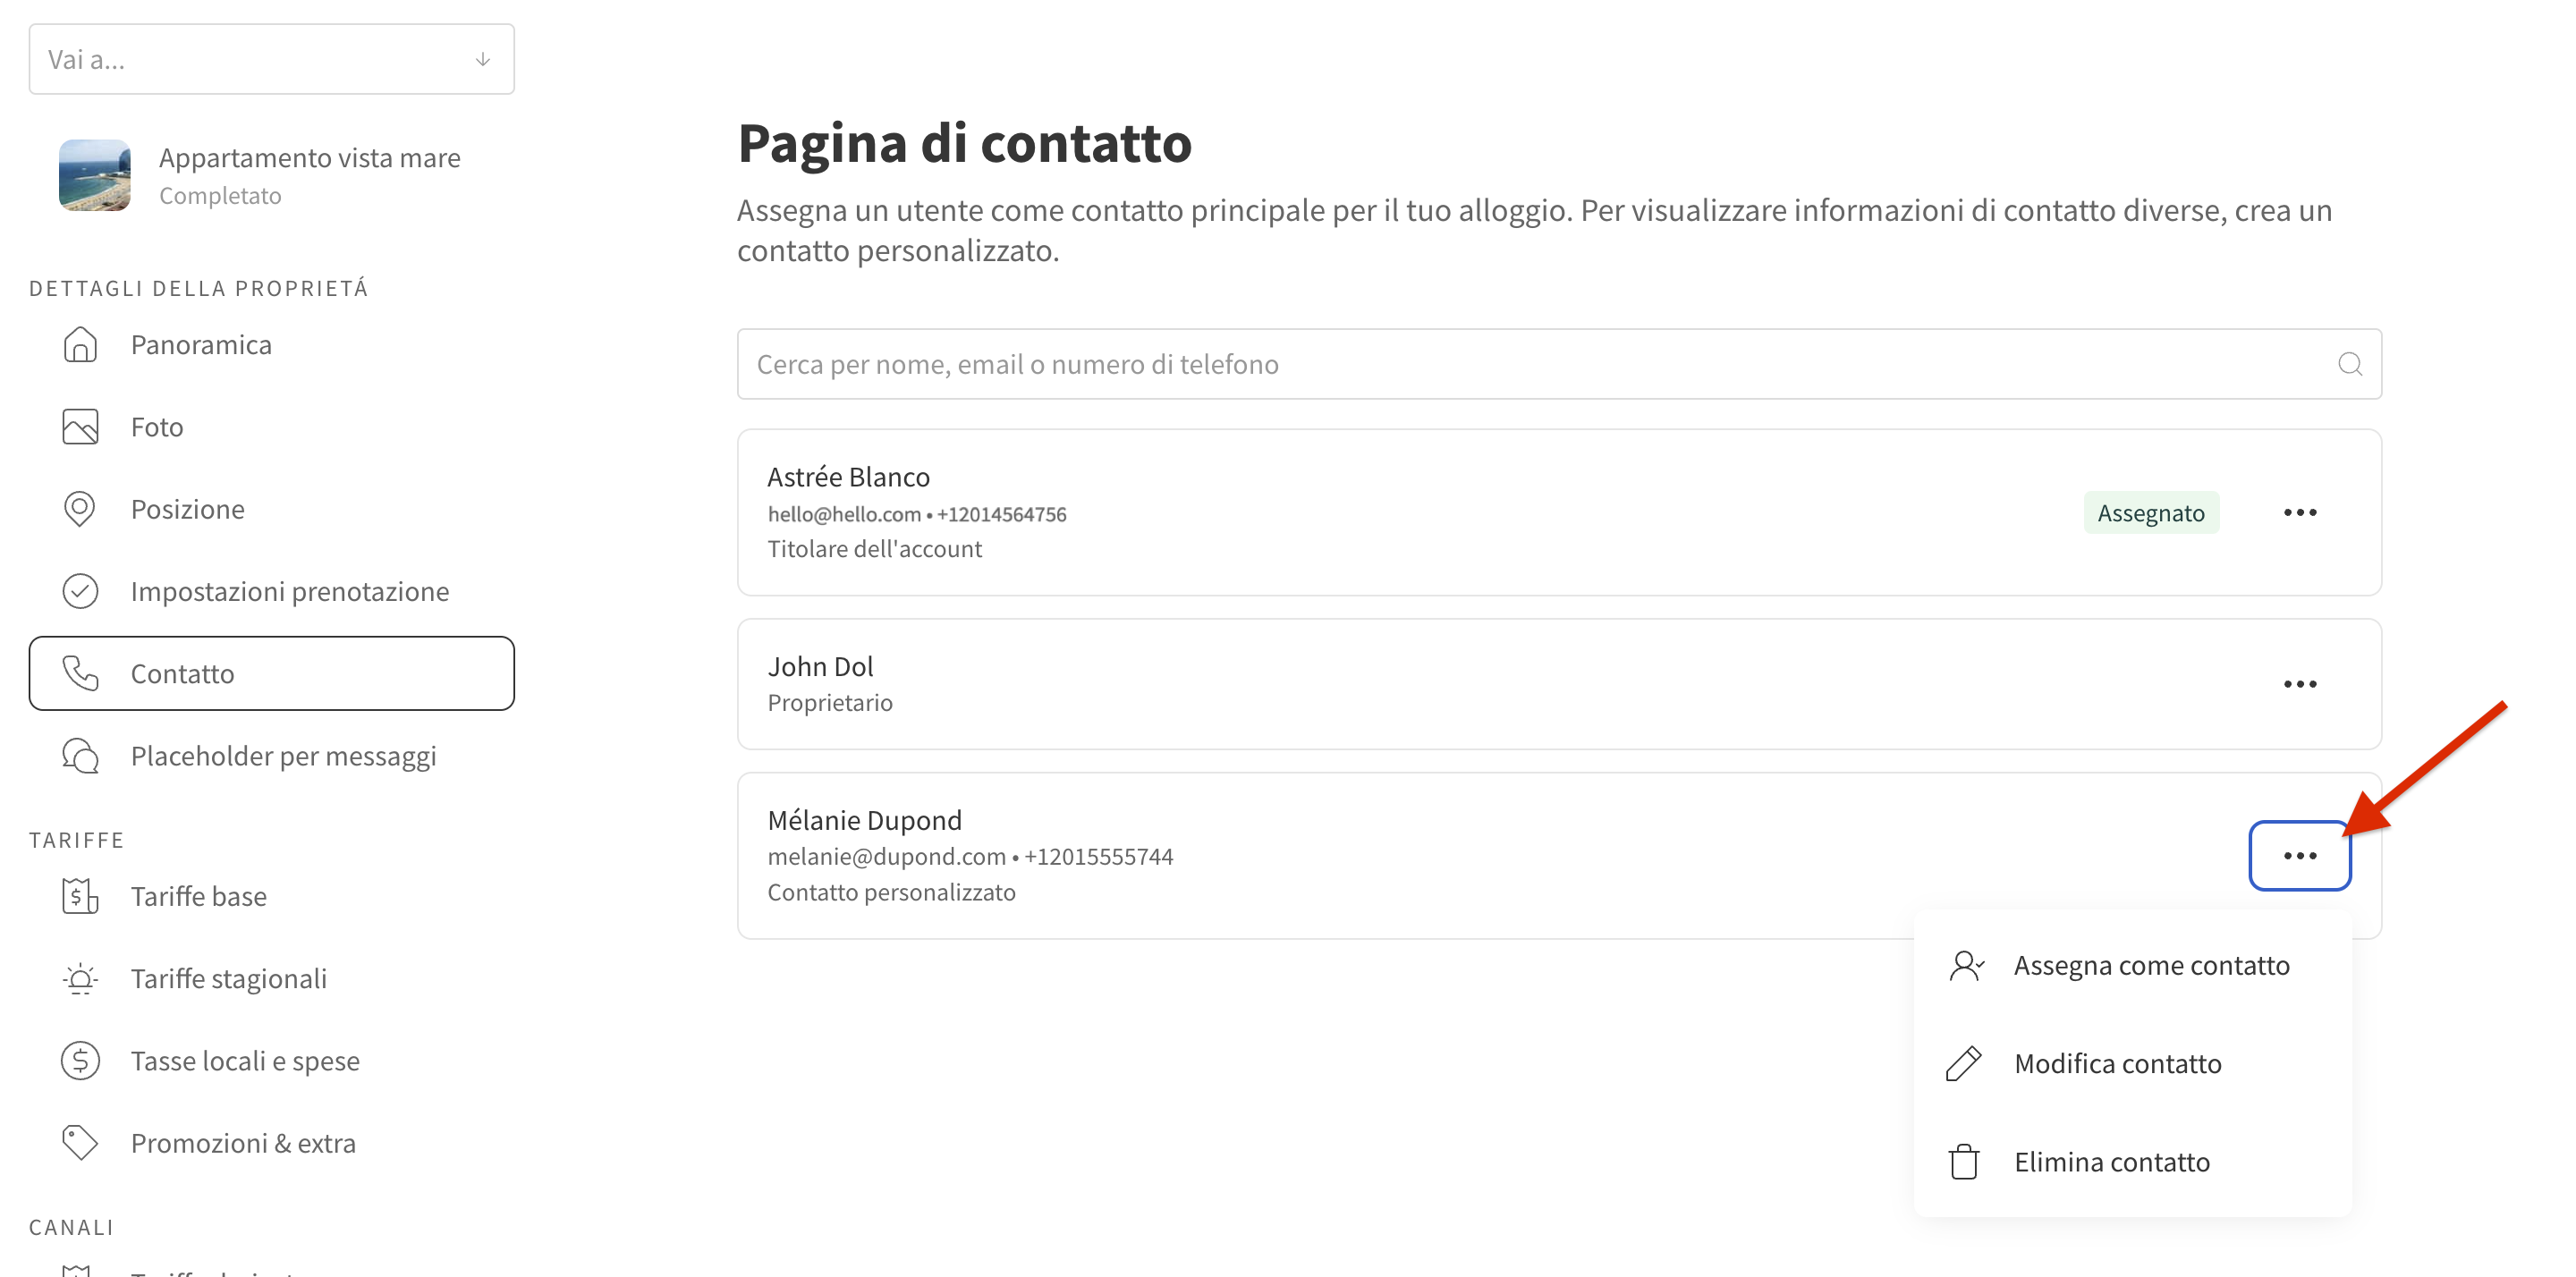
Task: Open John Dol's three-dot menu
Action: pos(2300,684)
